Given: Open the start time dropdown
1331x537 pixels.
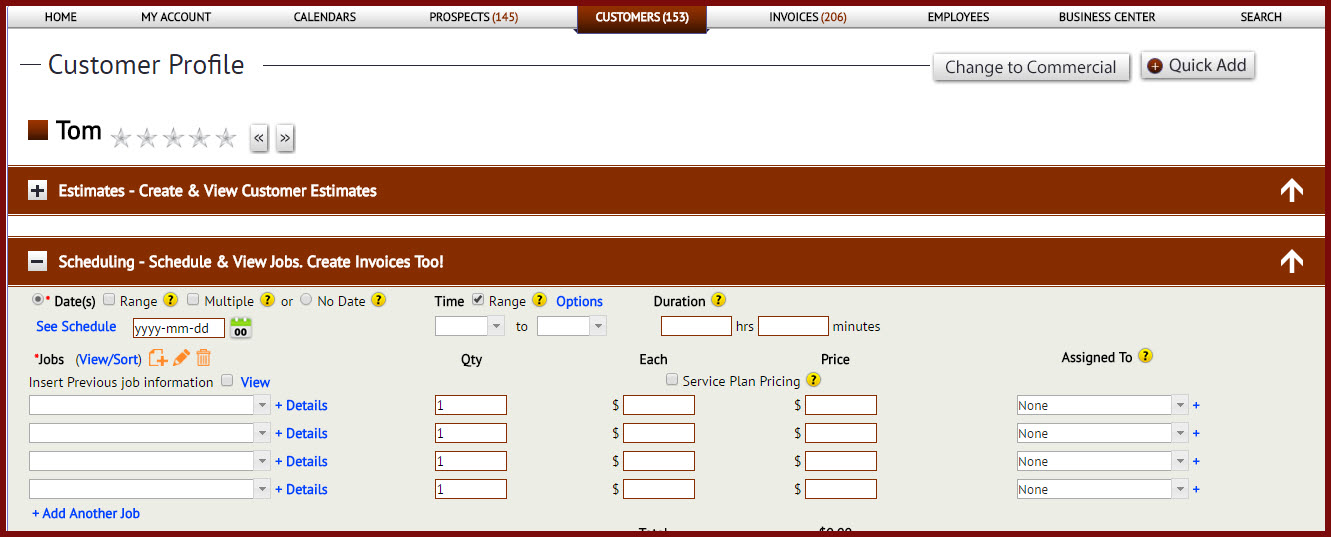Looking at the screenshot, I should (x=470, y=326).
